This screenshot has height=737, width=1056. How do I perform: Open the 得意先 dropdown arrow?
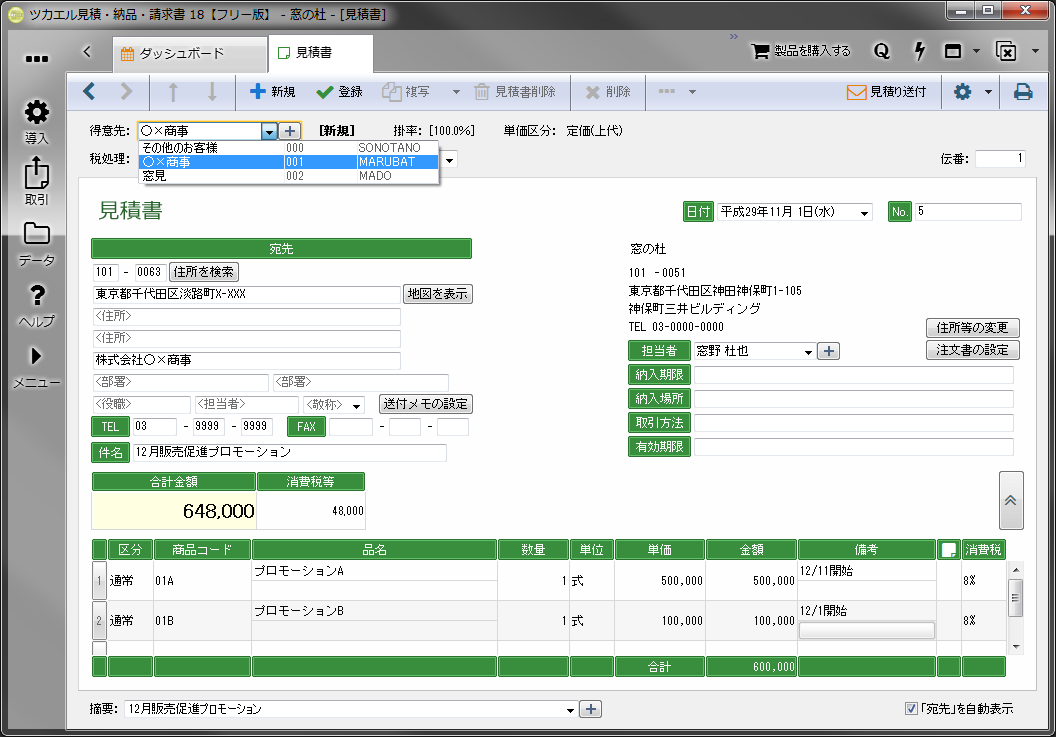tap(269, 131)
